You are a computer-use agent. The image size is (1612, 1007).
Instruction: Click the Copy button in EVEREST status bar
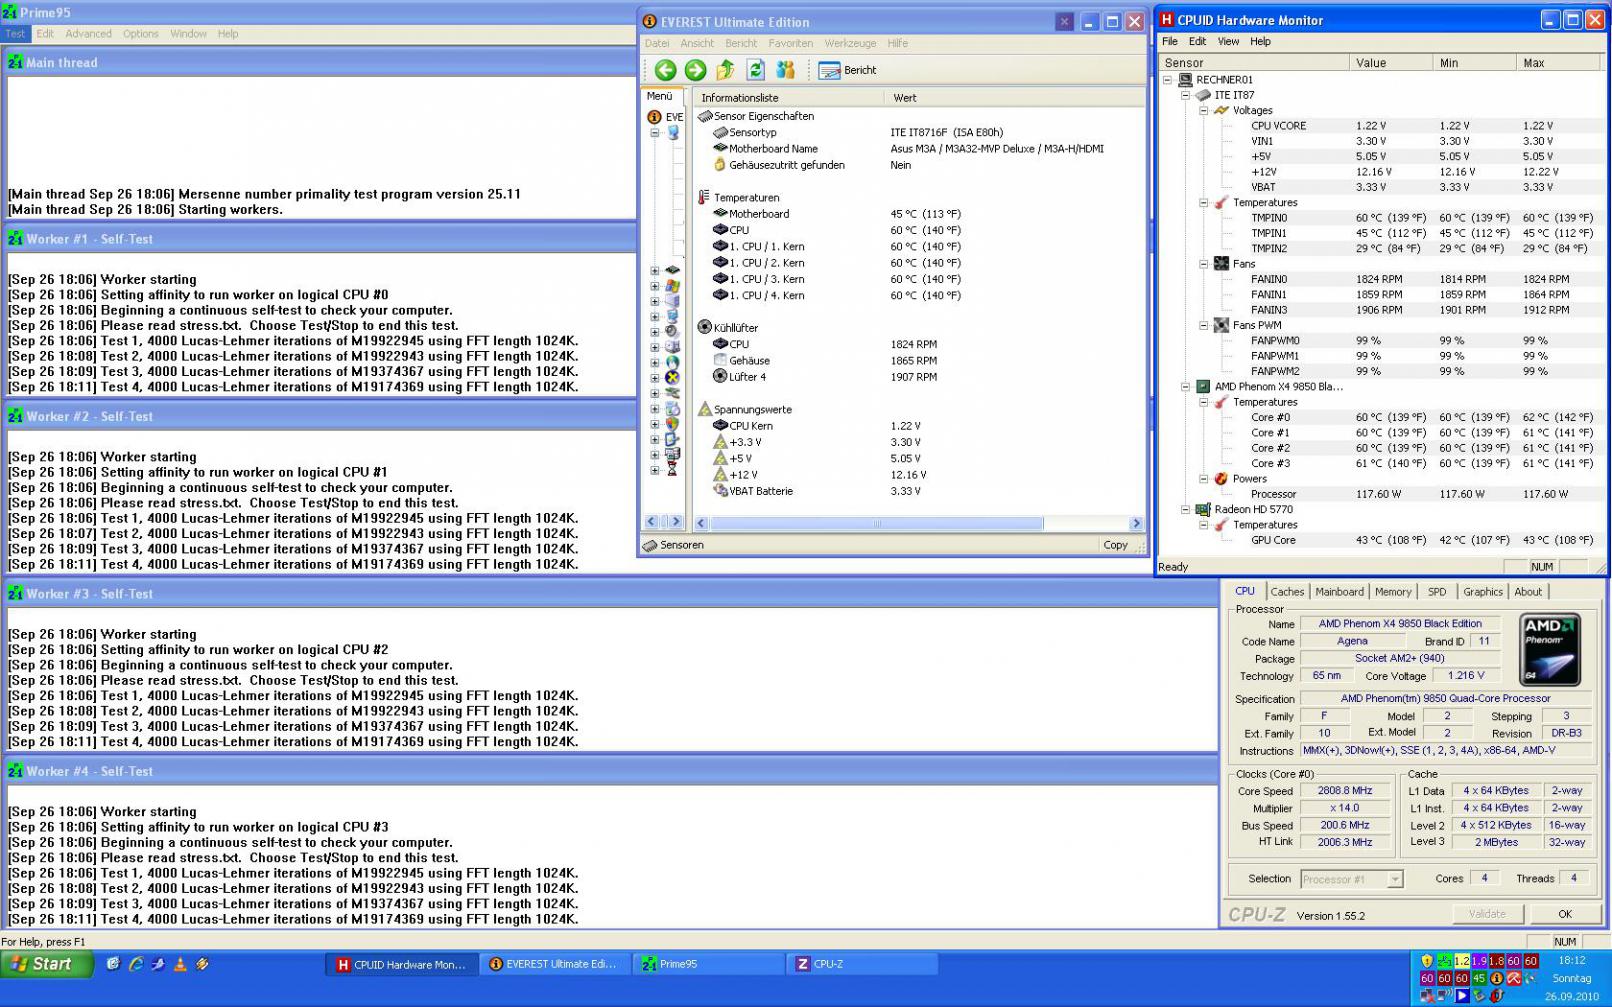click(1115, 546)
